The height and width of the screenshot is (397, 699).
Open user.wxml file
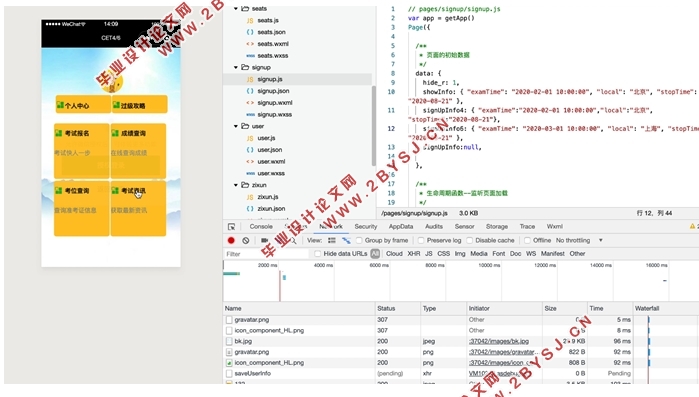click(x=271, y=161)
